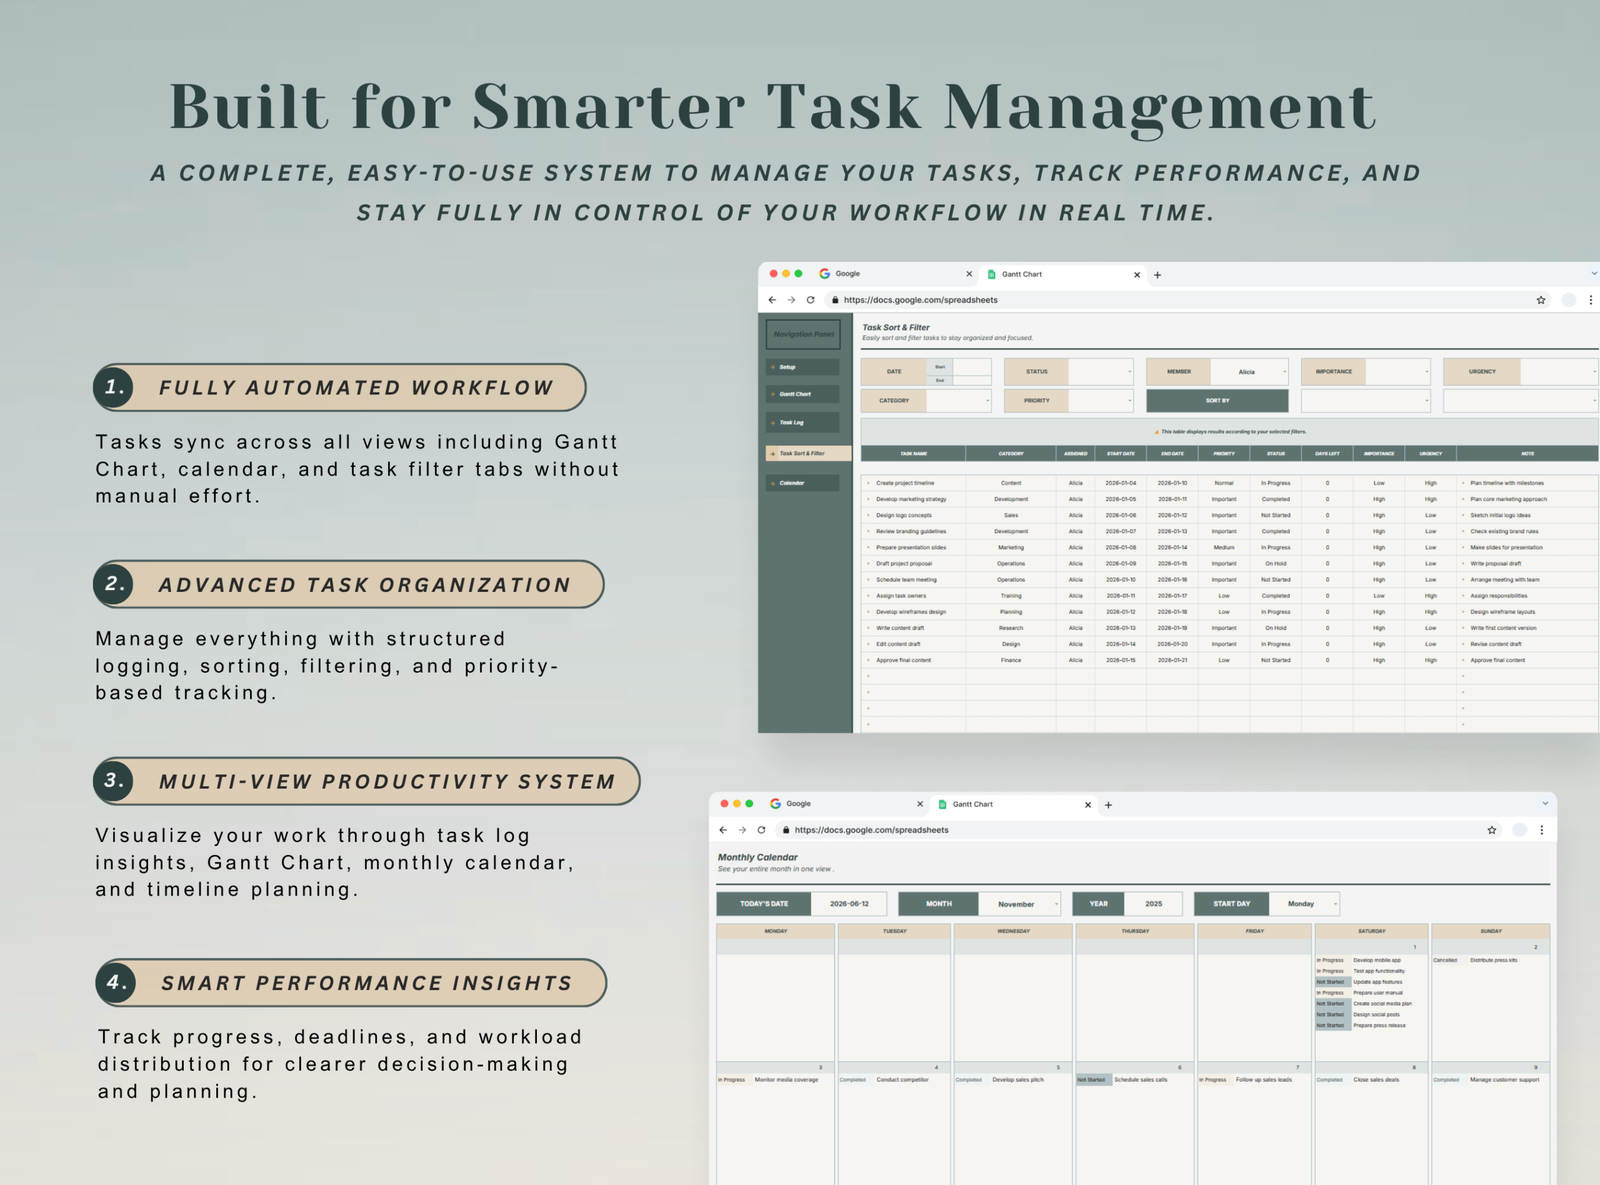Bookmark the page with star in Monthly Calendar window

tap(1492, 830)
